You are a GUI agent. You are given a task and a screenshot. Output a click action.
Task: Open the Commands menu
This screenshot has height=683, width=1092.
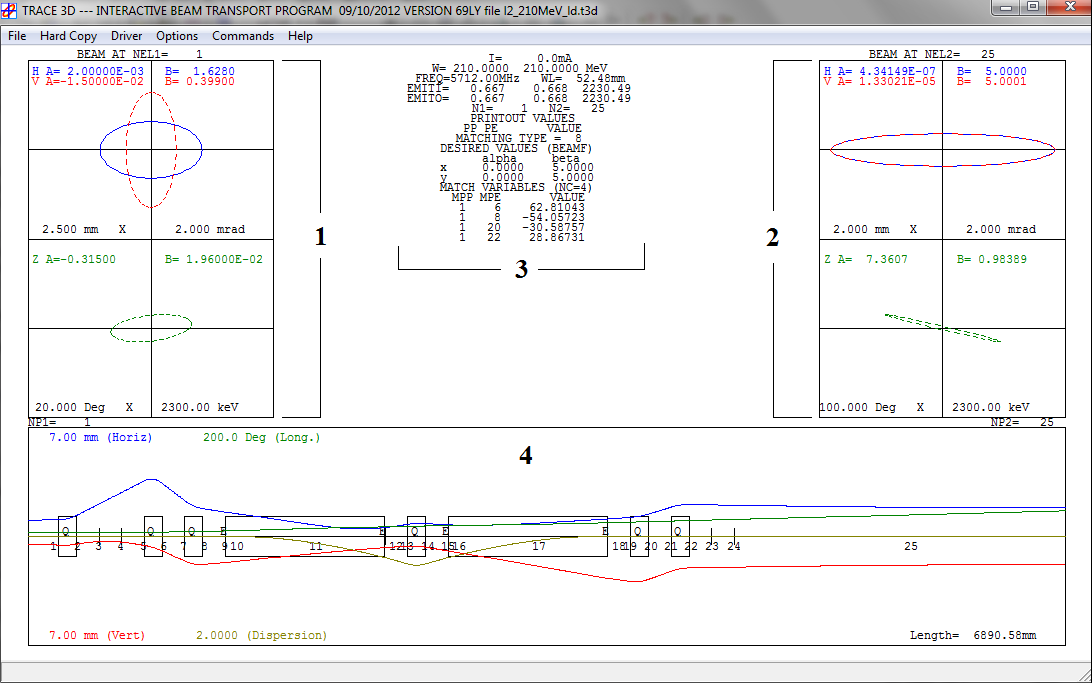coord(242,36)
